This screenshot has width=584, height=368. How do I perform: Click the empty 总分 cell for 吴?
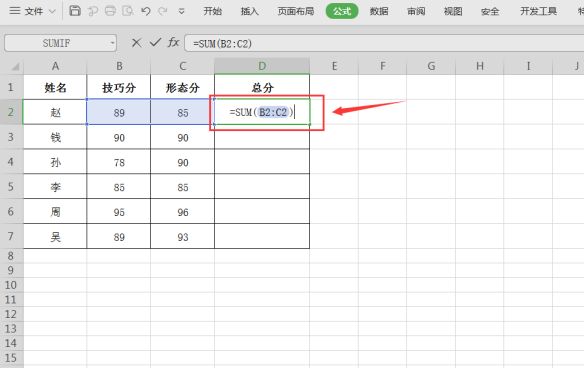click(x=262, y=237)
